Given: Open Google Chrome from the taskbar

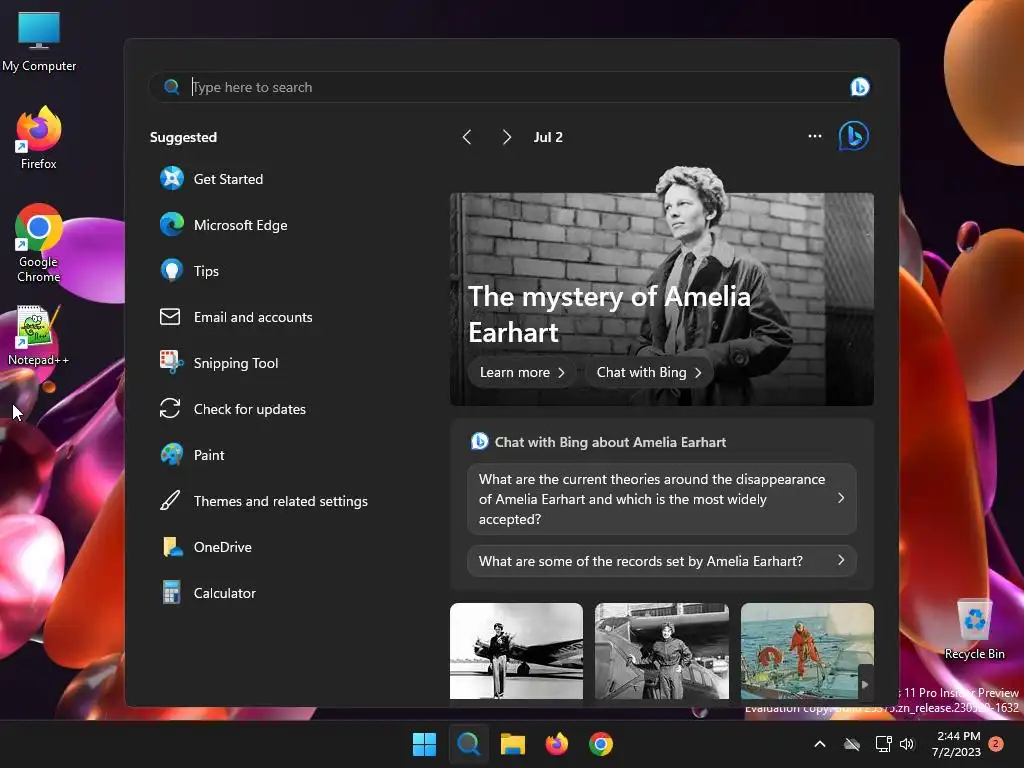Looking at the screenshot, I should pyautogui.click(x=600, y=744).
